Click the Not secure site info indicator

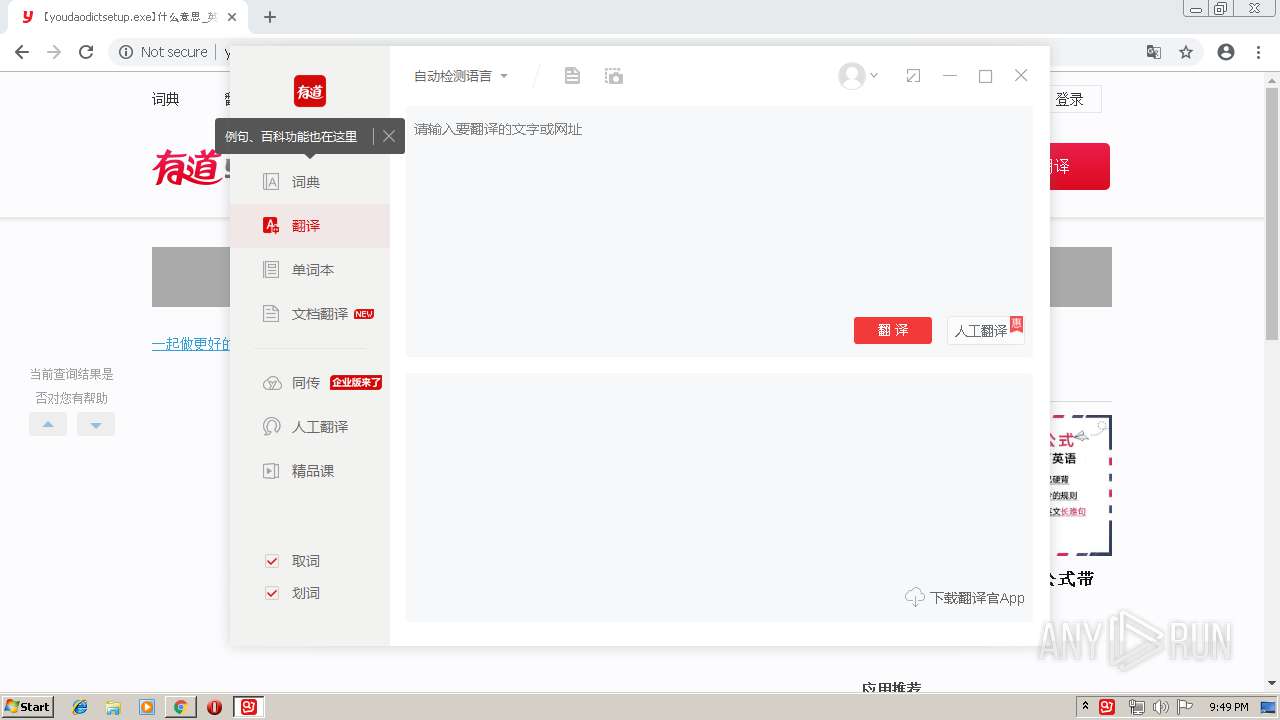click(x=163, y=52)
